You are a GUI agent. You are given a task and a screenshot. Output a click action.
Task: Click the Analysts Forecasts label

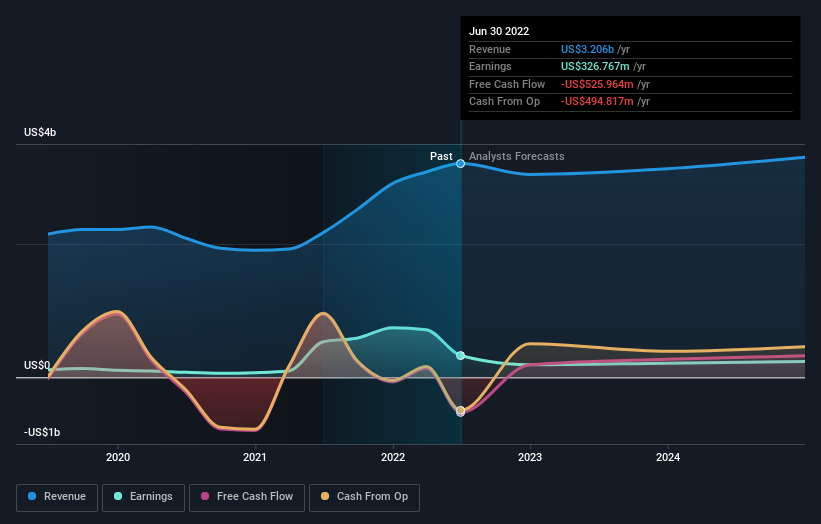(x=517, y=157)
